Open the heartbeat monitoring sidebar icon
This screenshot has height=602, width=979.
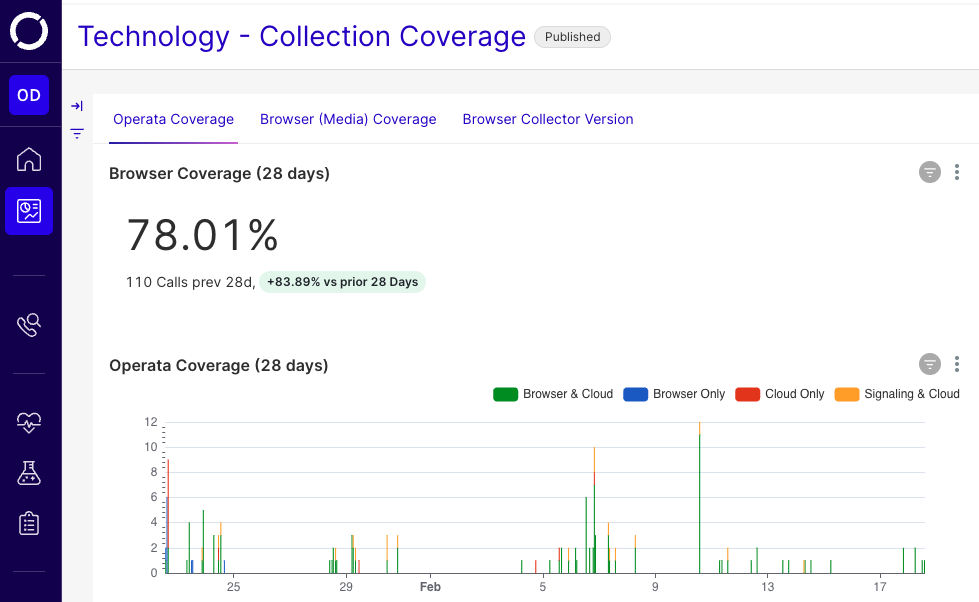coord(29,423)
